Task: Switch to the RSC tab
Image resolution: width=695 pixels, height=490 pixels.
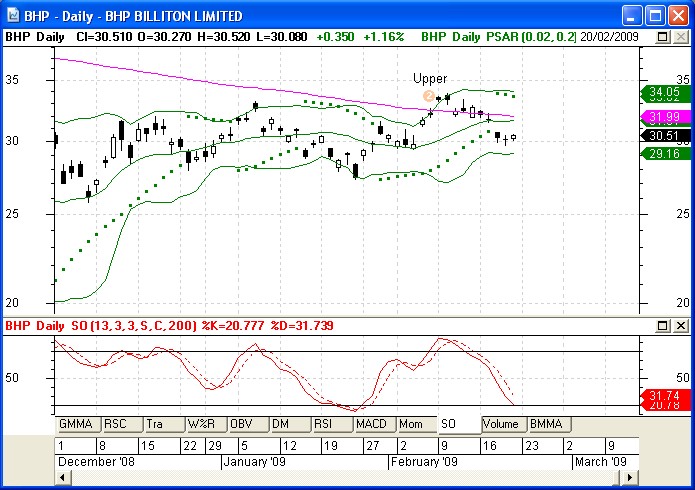Action: [121, 424]
